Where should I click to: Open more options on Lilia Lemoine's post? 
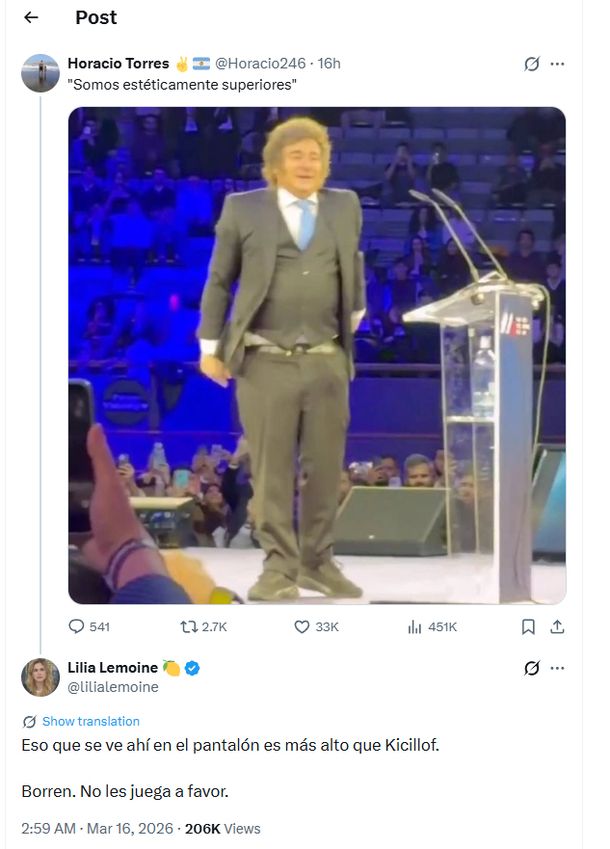pos(558,668)
